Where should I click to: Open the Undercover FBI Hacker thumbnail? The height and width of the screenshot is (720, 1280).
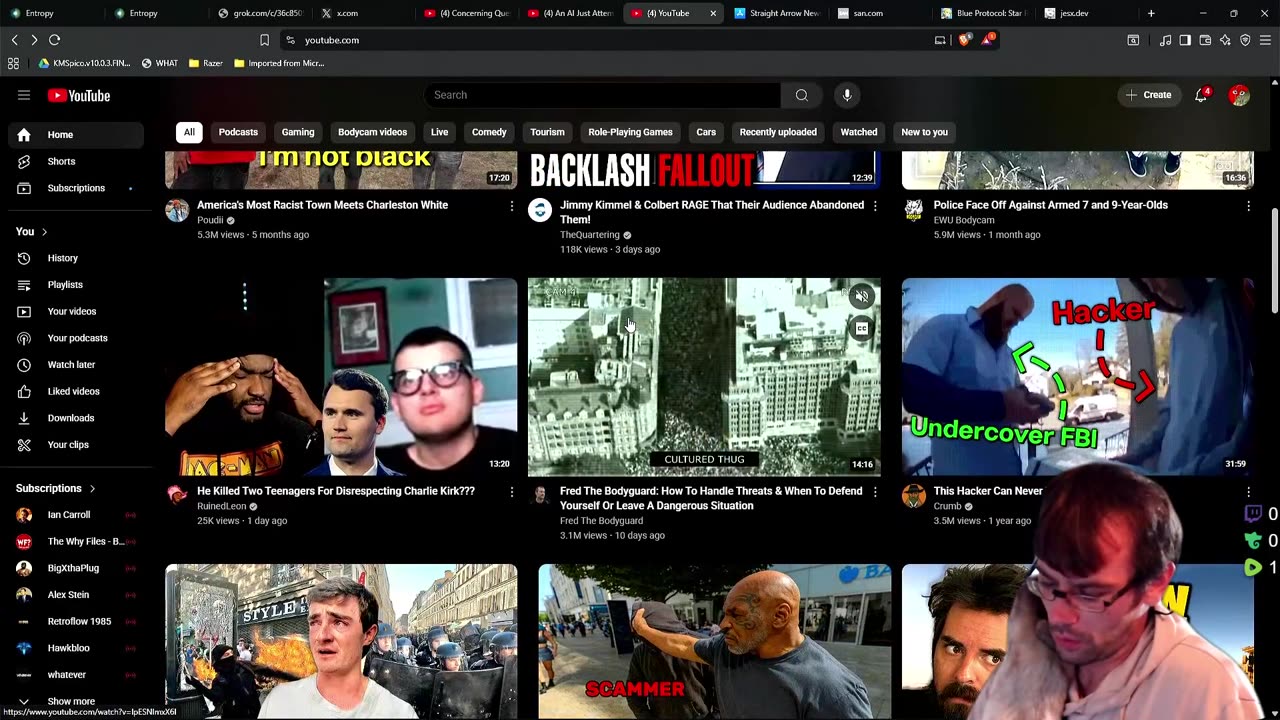click(1078, 376)
